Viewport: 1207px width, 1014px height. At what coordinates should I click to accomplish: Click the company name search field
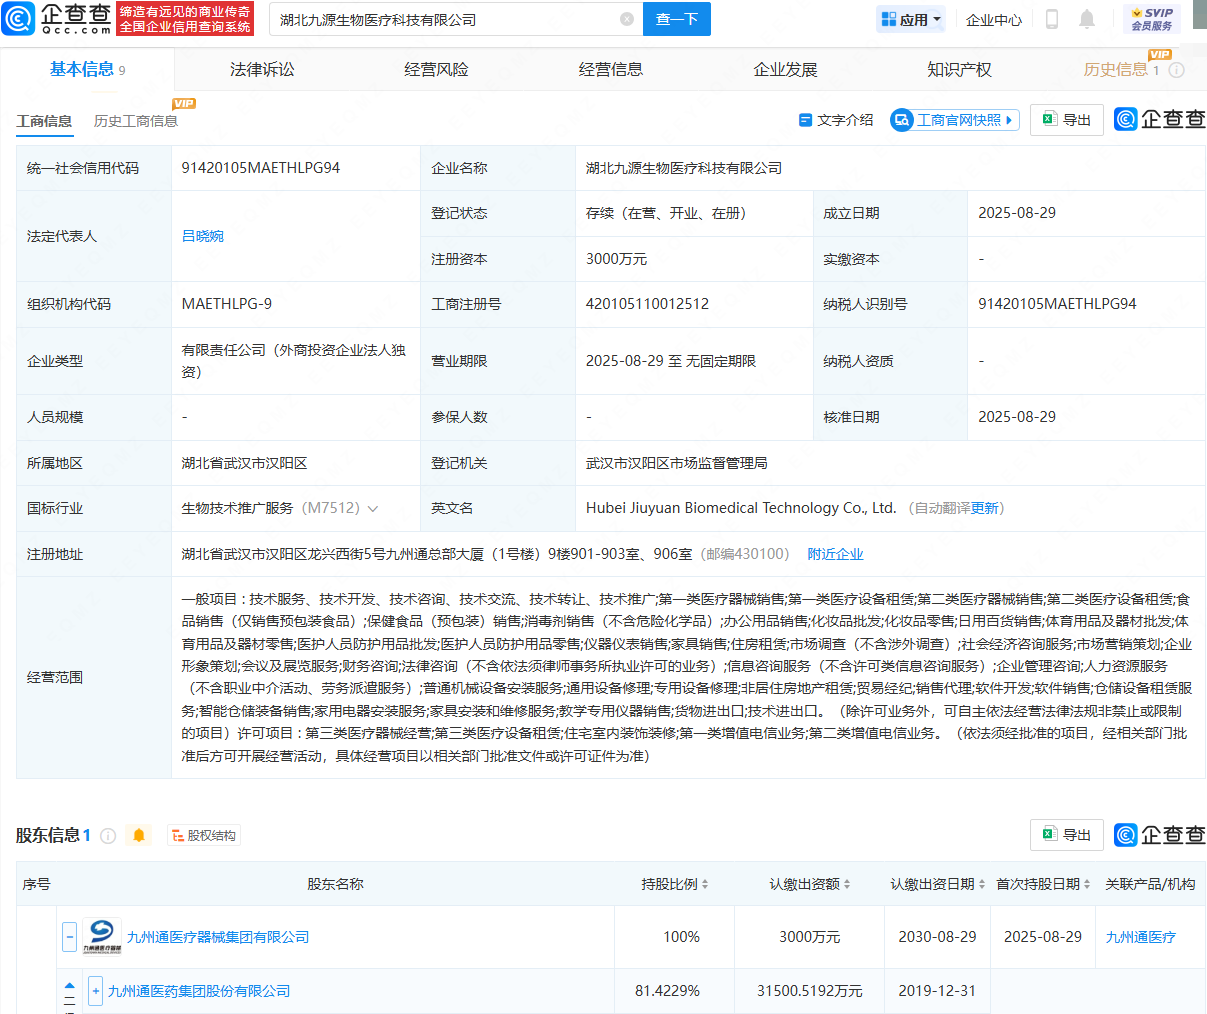click(445, 19)
